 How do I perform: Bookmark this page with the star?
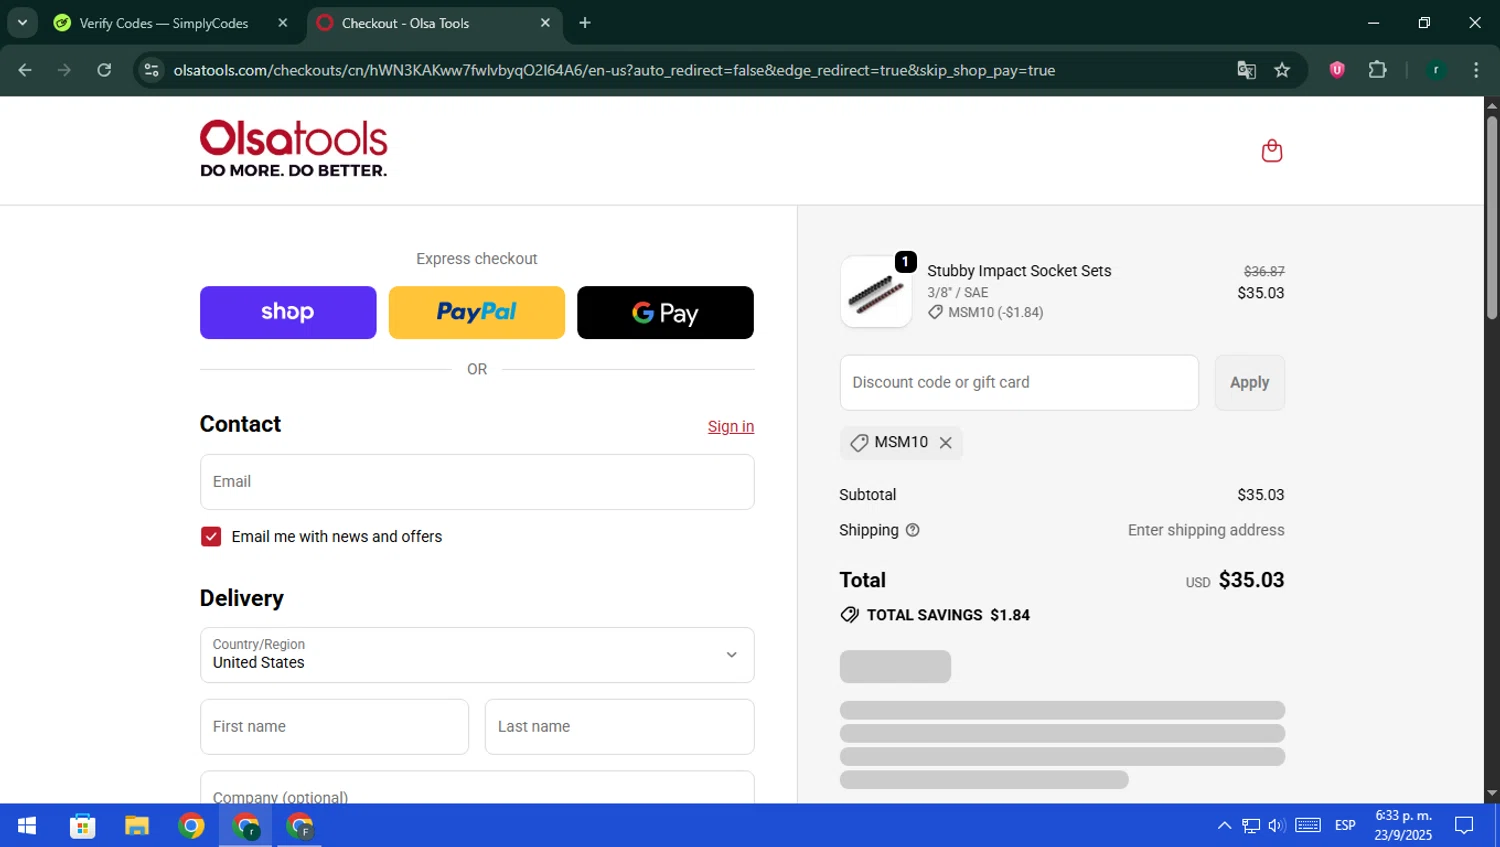[1282, 70]
